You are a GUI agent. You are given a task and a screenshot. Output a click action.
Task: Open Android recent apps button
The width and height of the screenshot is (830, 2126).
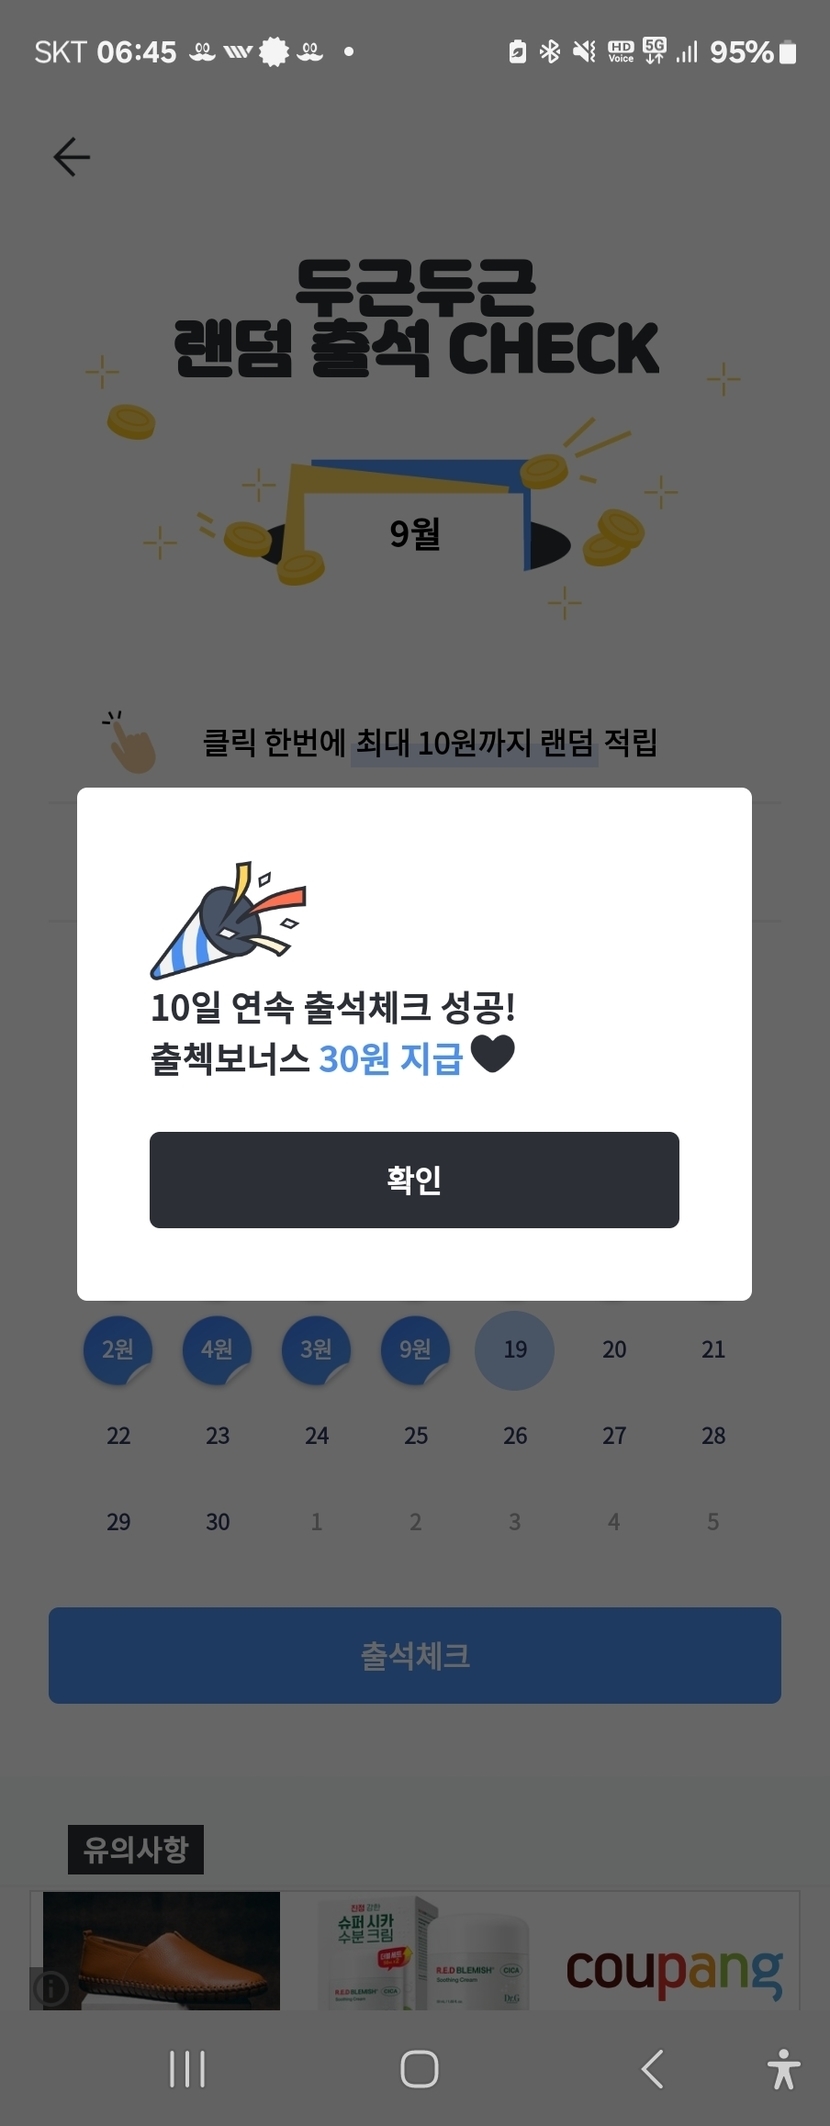click(x=187, y=2069)
